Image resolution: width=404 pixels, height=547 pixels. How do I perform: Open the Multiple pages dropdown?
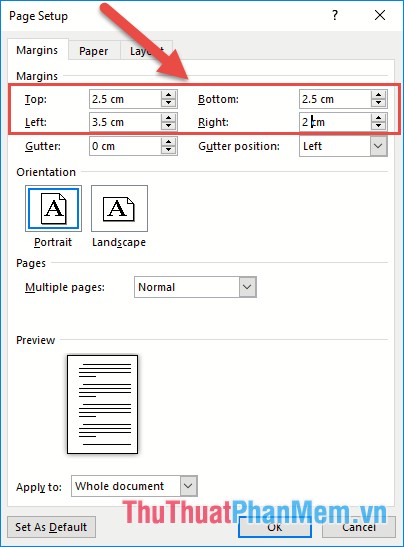pos(195,287)
